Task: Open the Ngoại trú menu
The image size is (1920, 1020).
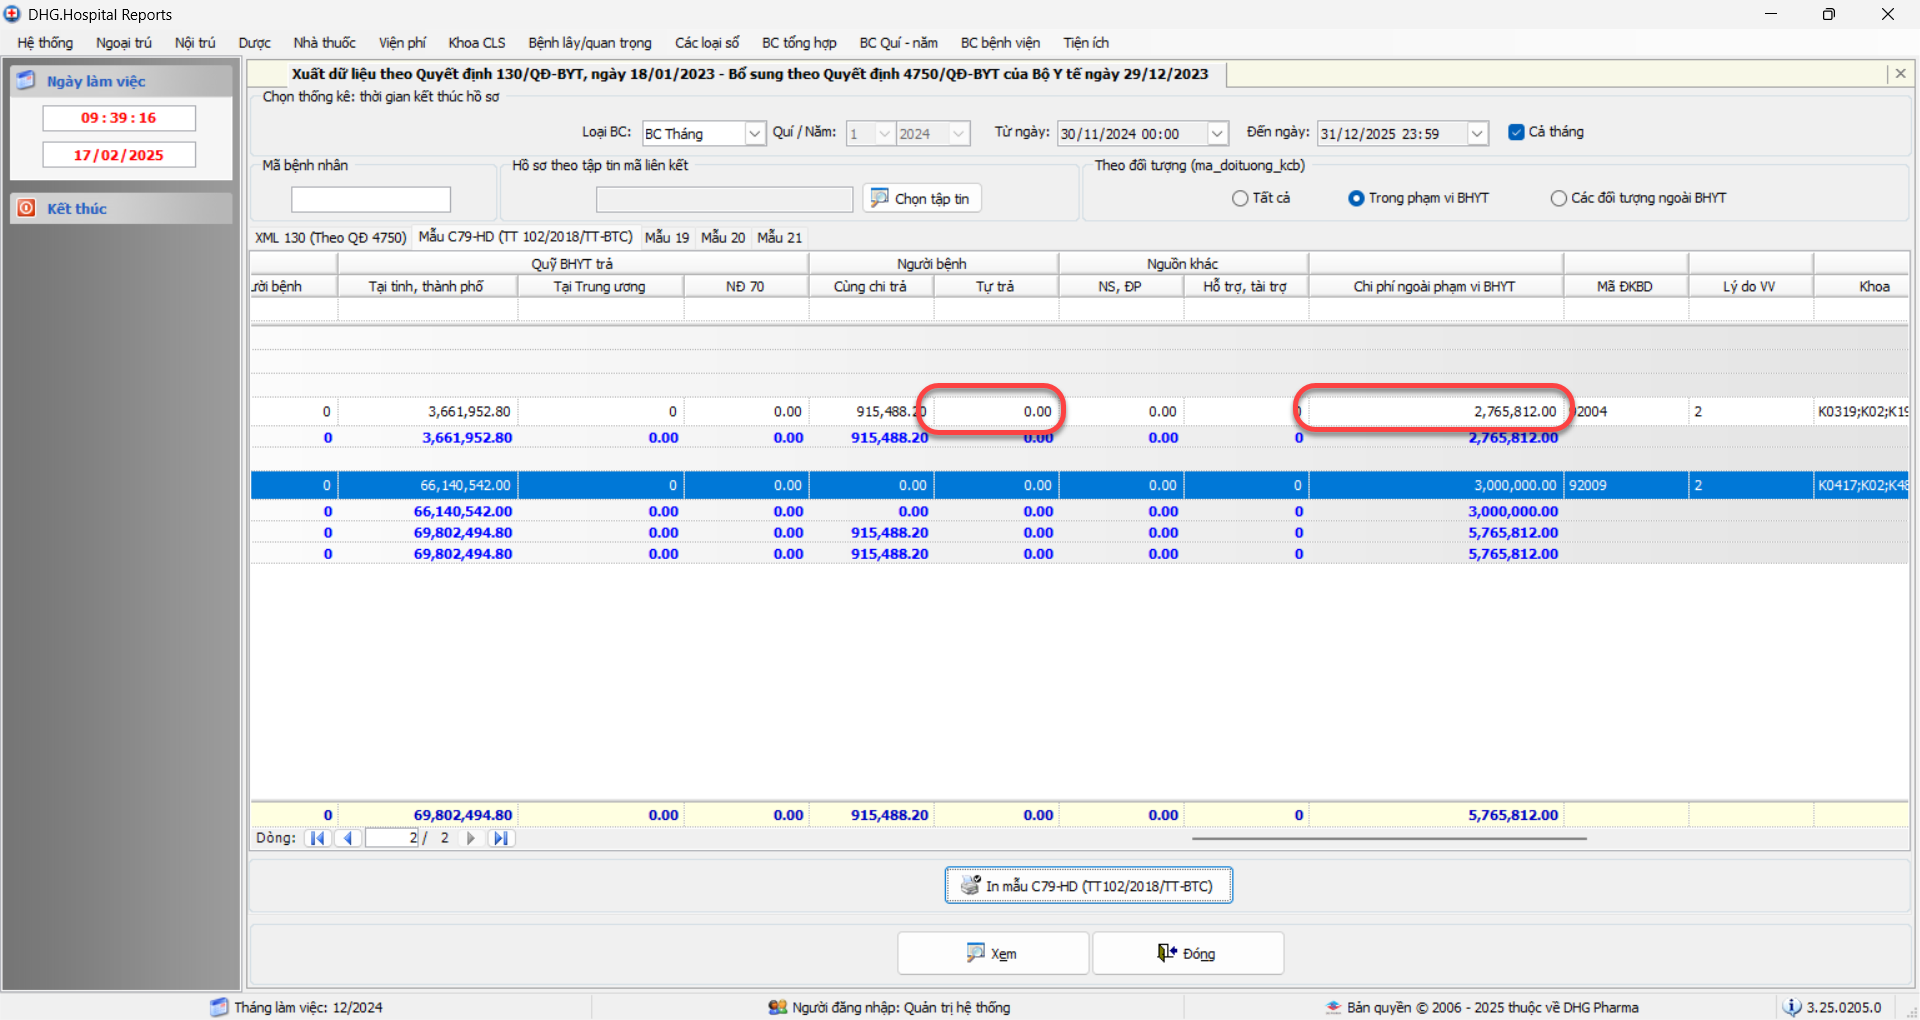Action: [x=124, y=43]
